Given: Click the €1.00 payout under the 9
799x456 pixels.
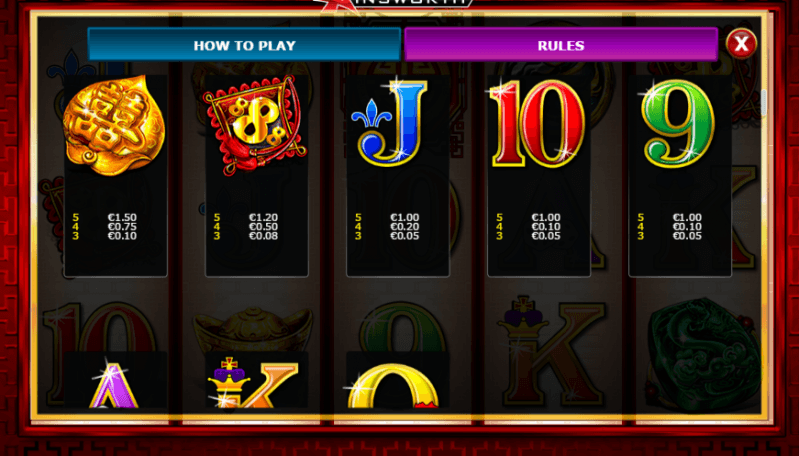Looking at the screenshot, I should (687, 218).
